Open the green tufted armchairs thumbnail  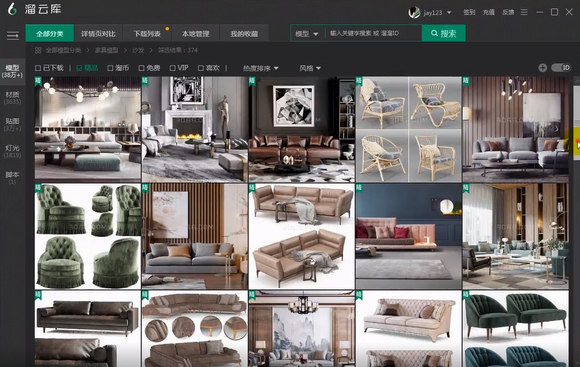tap(88, 236)
